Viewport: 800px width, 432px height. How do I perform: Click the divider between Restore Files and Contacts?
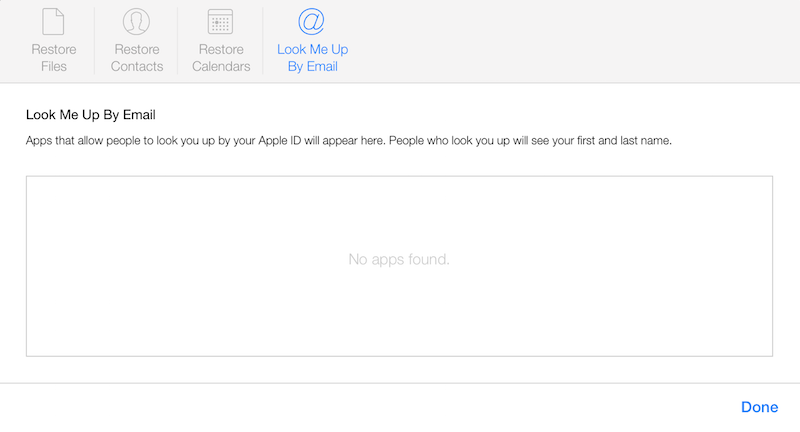point(94,41)
